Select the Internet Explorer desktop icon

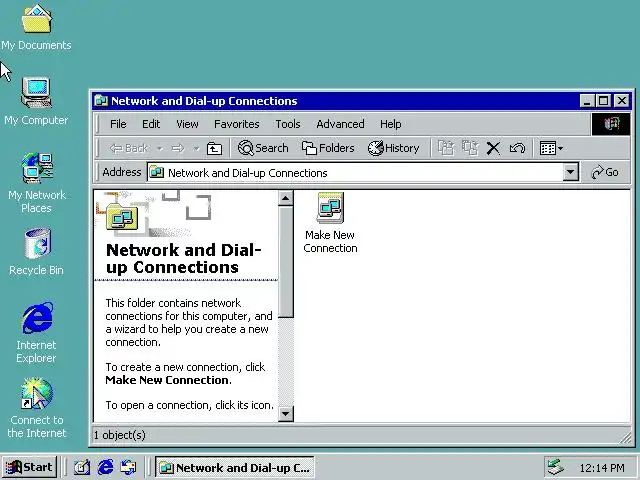pos(36,333)
